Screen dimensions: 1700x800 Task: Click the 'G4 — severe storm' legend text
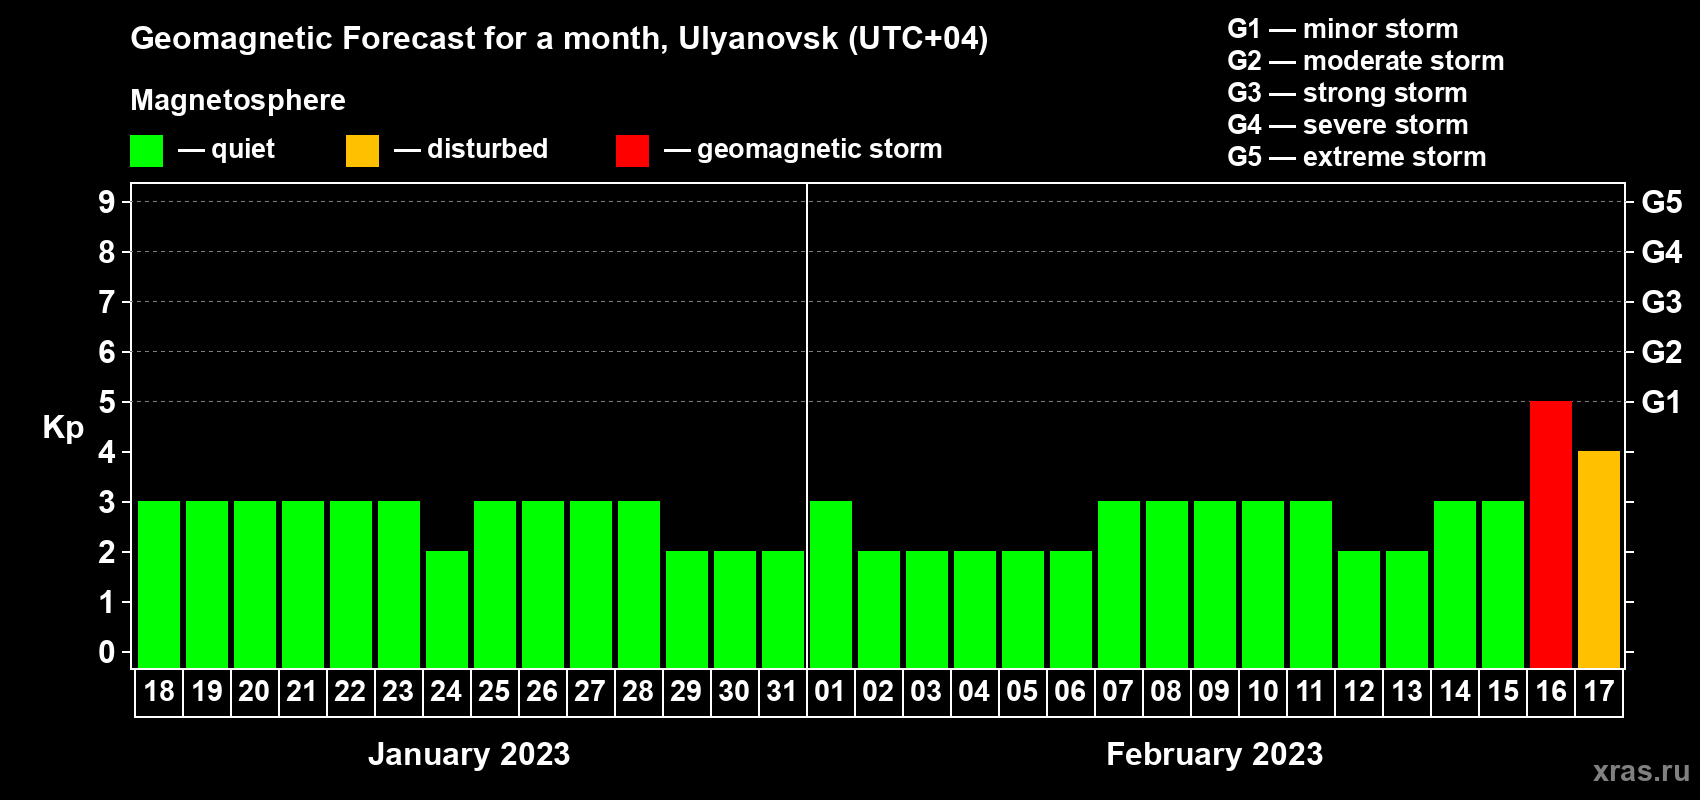(1348, 125)
